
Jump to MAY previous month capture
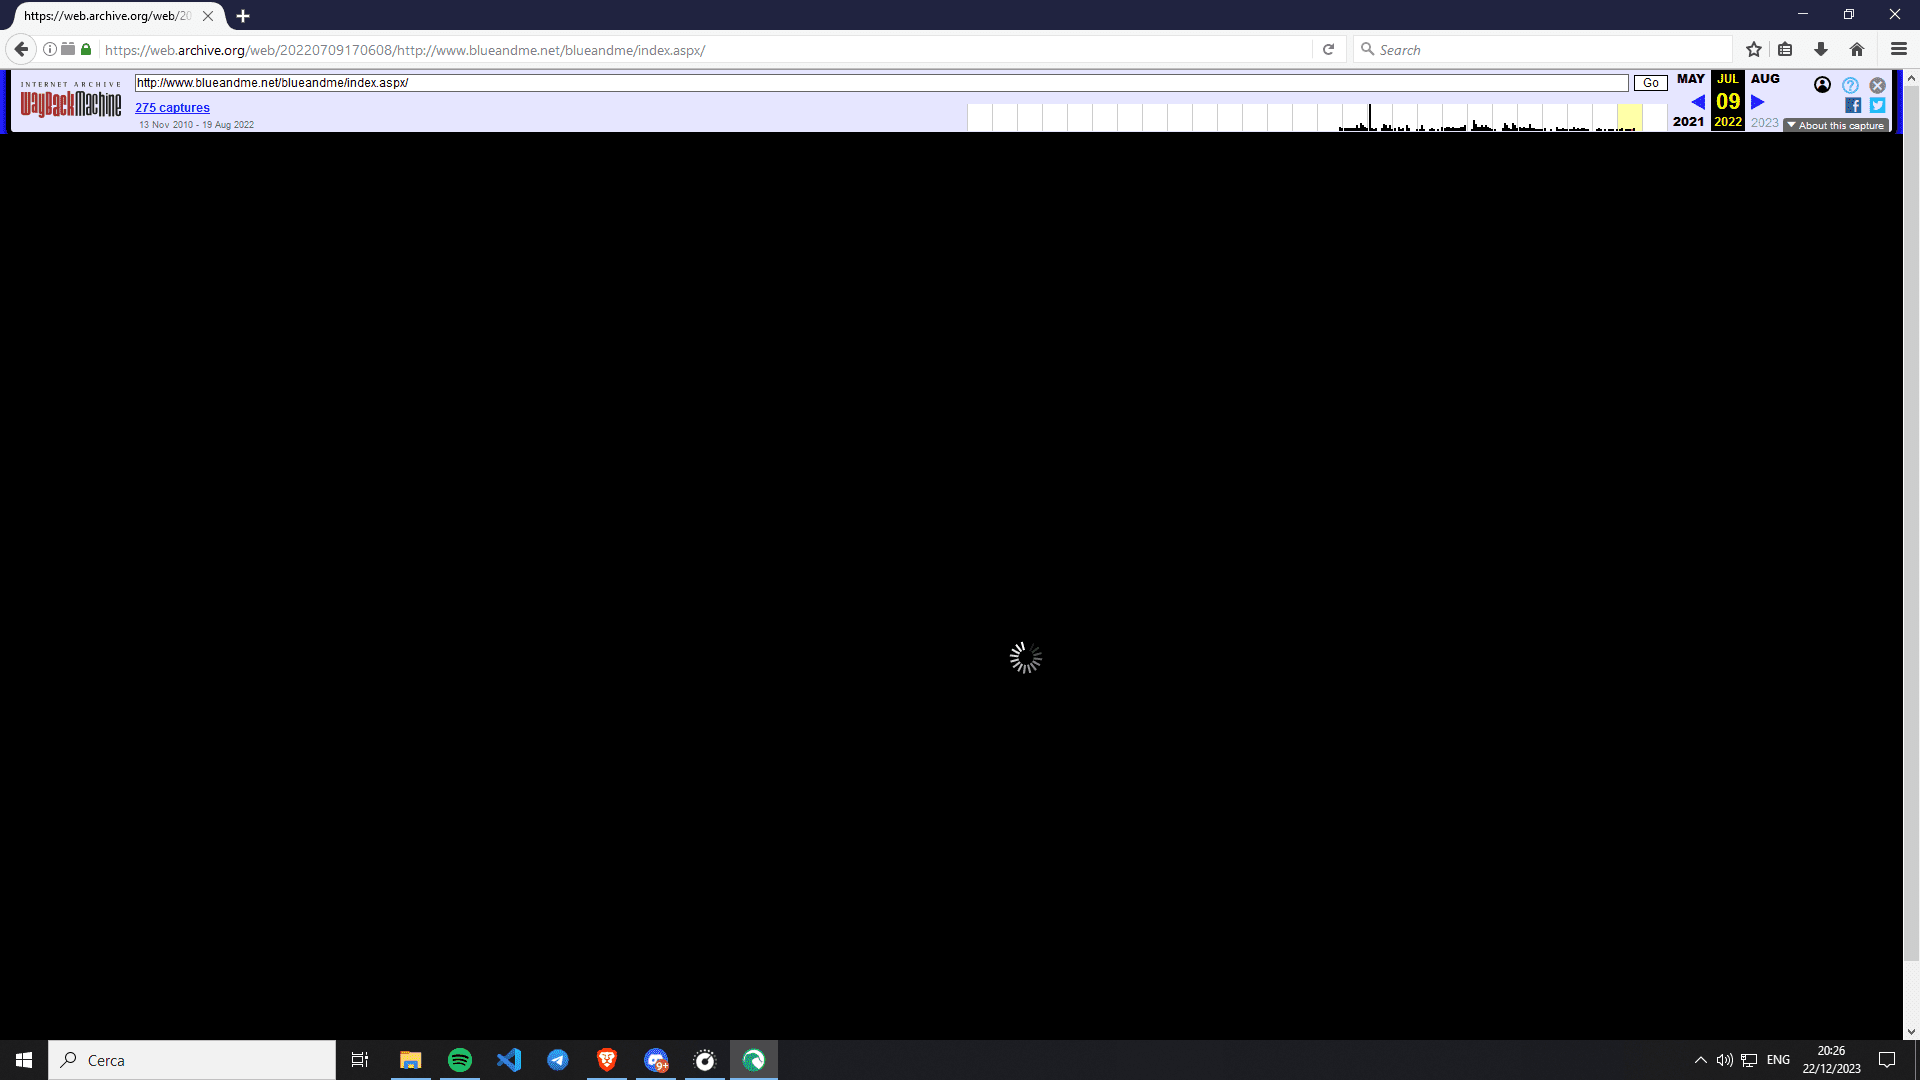click(x=1690, y=79)
